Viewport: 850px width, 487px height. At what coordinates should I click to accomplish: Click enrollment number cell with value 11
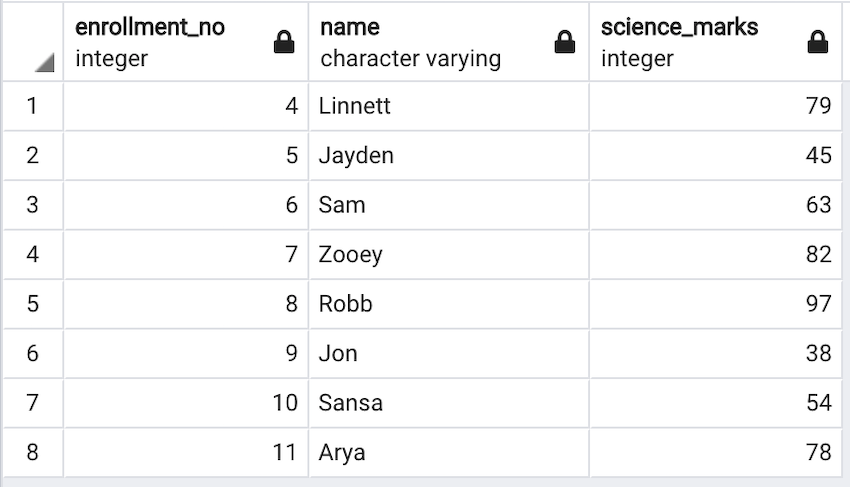[x=186, y=452]
